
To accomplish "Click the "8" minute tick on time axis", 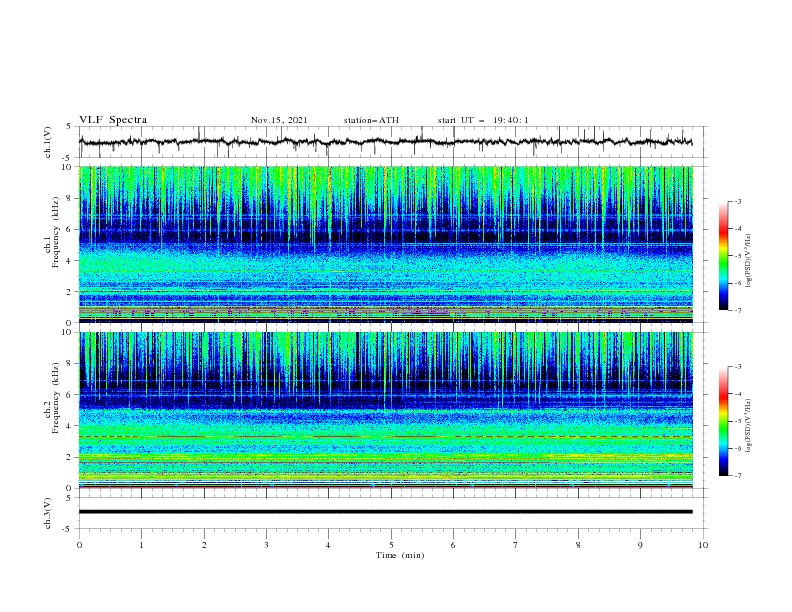I will (578, 545).
